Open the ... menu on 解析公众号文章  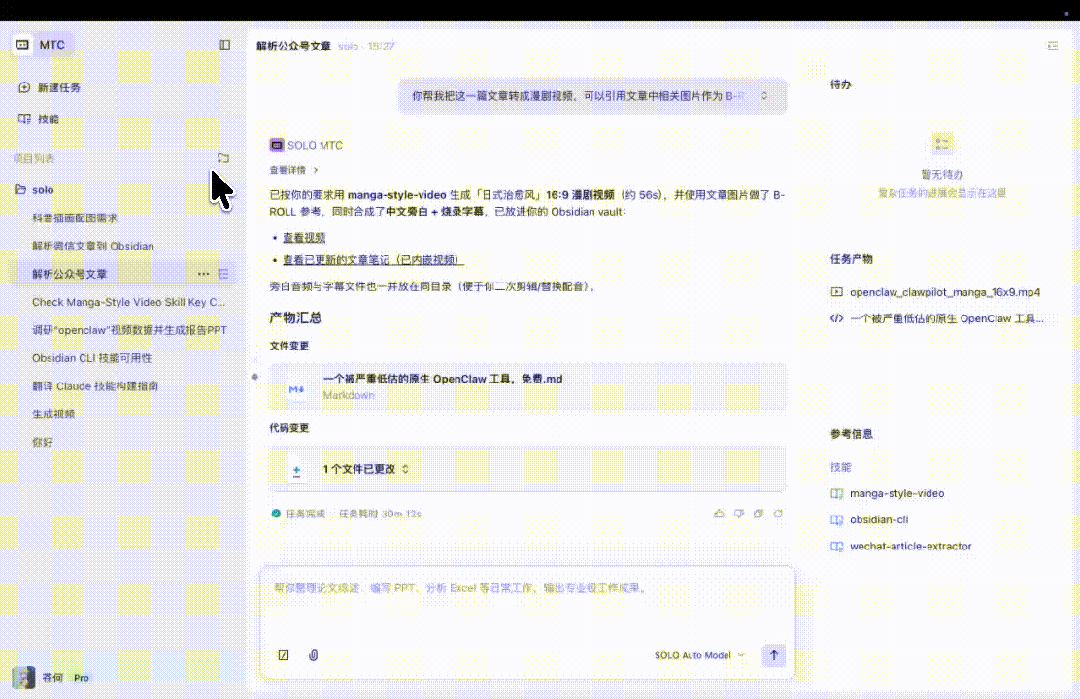[x=203, y=273]
